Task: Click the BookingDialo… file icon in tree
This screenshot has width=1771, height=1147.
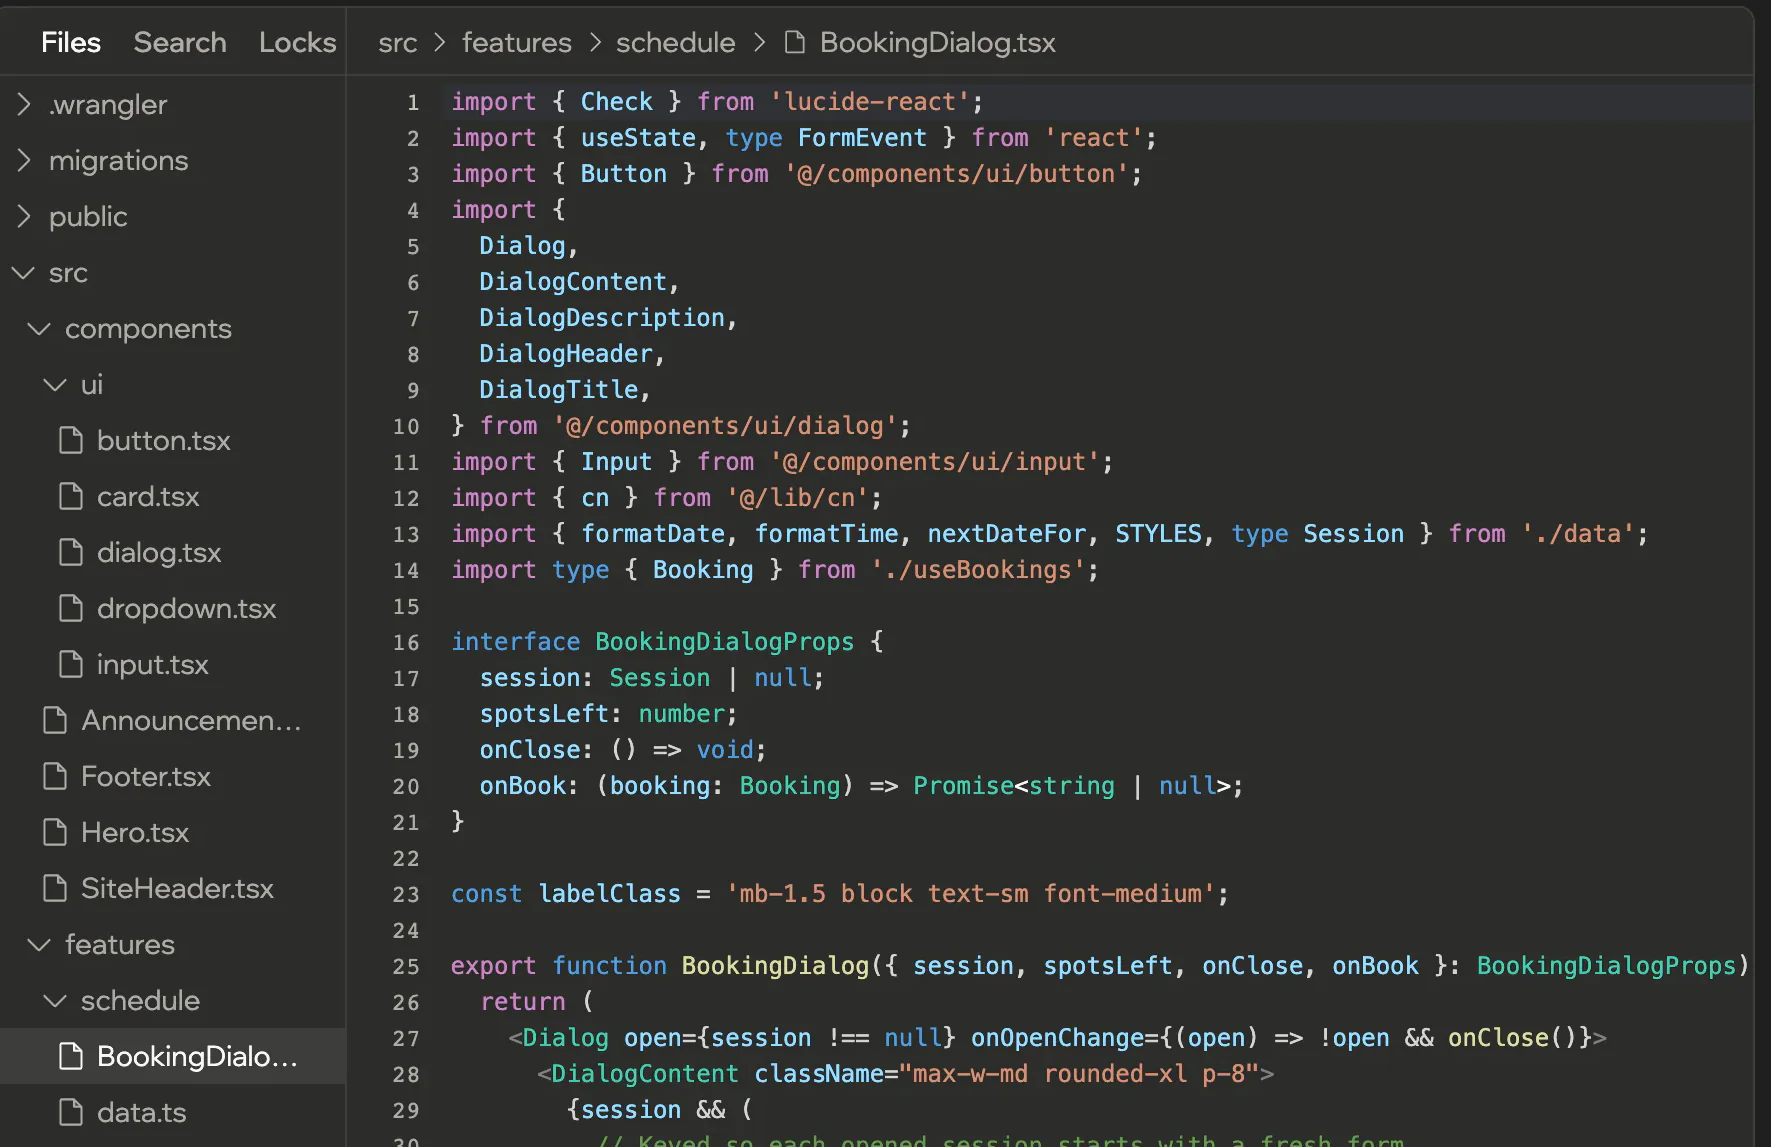Action: pos(71,1056)
